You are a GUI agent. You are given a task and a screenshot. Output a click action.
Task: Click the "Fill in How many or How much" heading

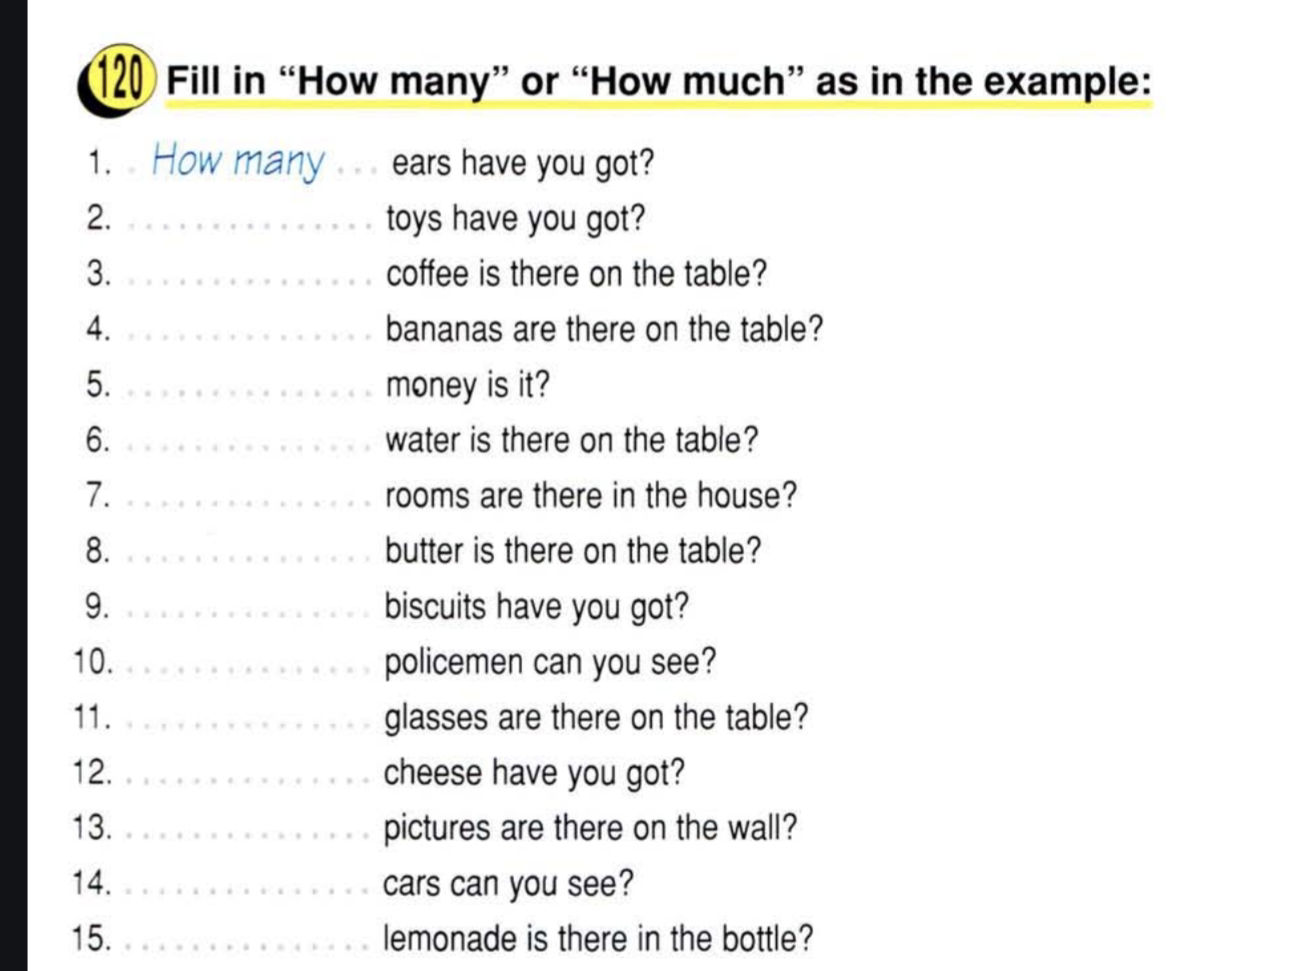tap(658, 81)
